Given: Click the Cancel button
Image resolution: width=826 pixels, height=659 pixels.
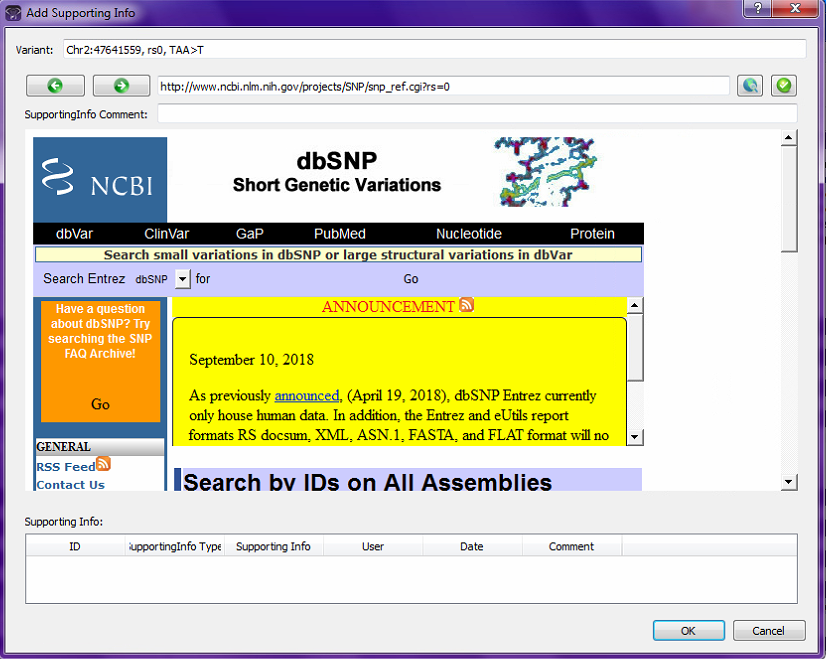Looking at the screenshot, I should (x=769, y=631).
